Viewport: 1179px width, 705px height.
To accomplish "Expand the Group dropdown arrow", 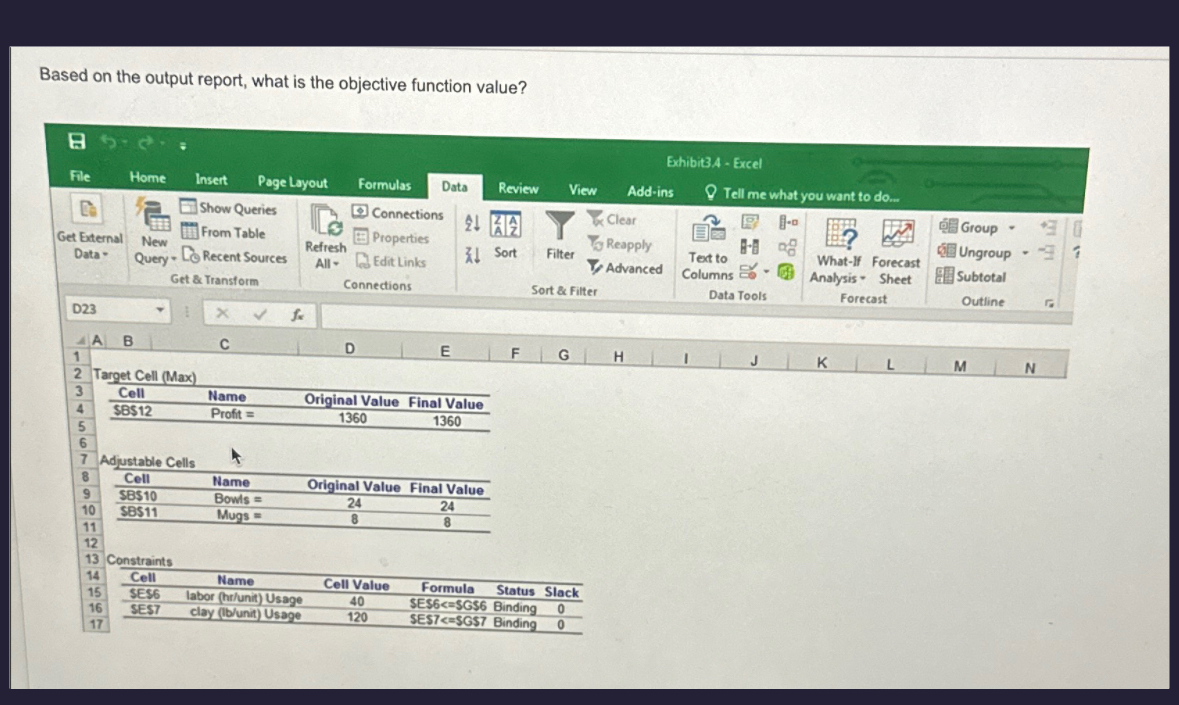I will click(1012, 228).
